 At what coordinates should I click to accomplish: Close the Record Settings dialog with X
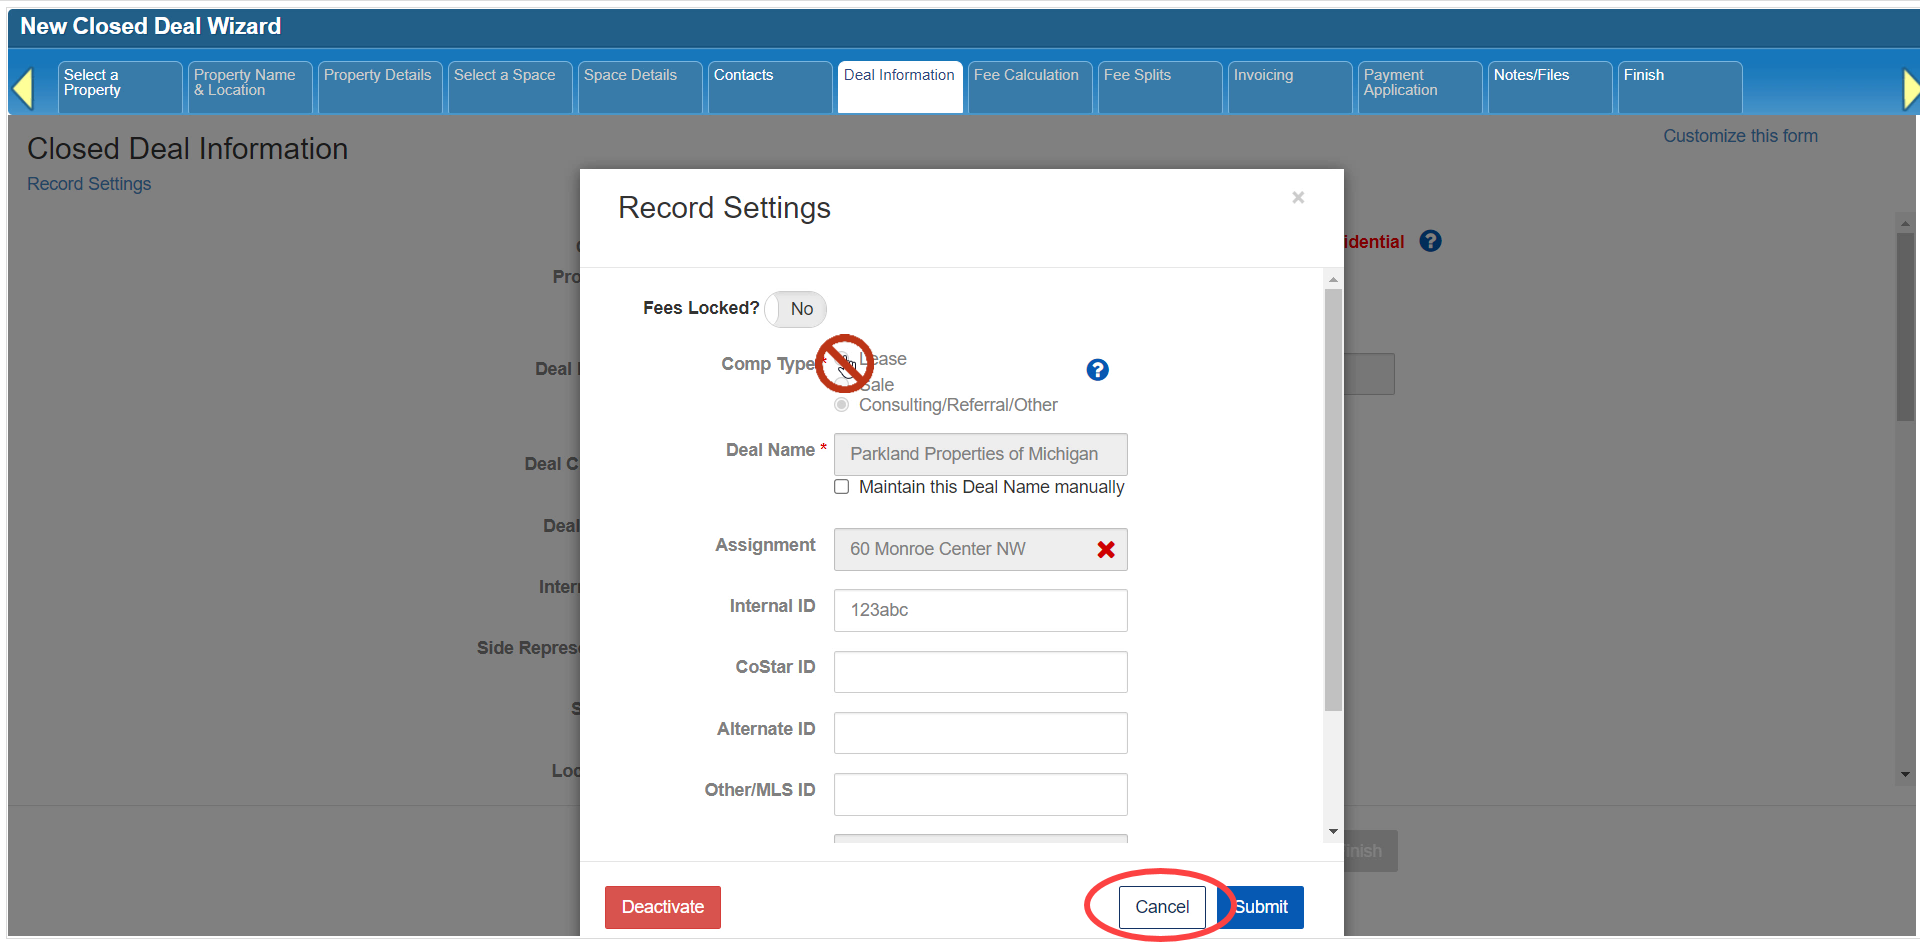[1297, 198]
